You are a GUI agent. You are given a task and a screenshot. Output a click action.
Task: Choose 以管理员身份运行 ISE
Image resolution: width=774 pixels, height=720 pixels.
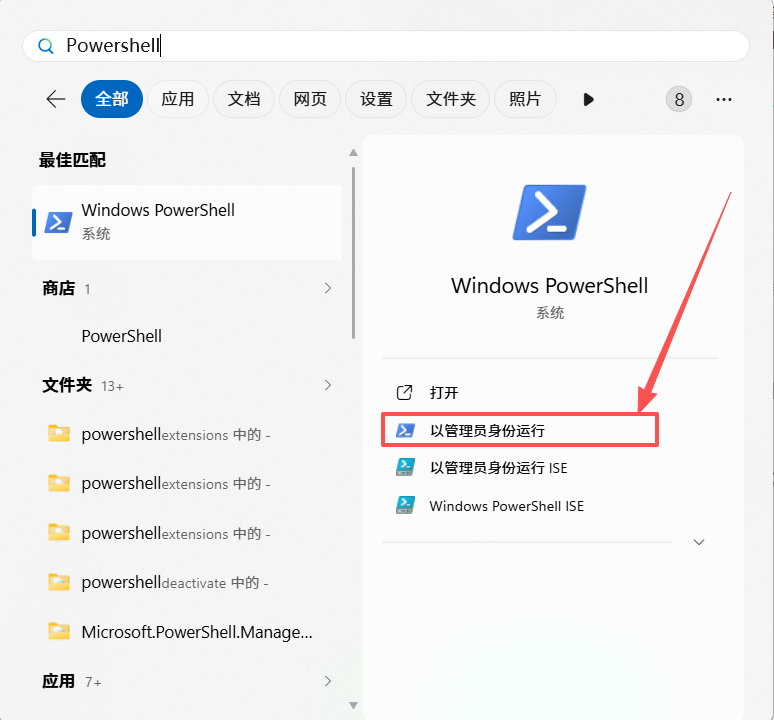pyautogui.click(x=549, y=467)
